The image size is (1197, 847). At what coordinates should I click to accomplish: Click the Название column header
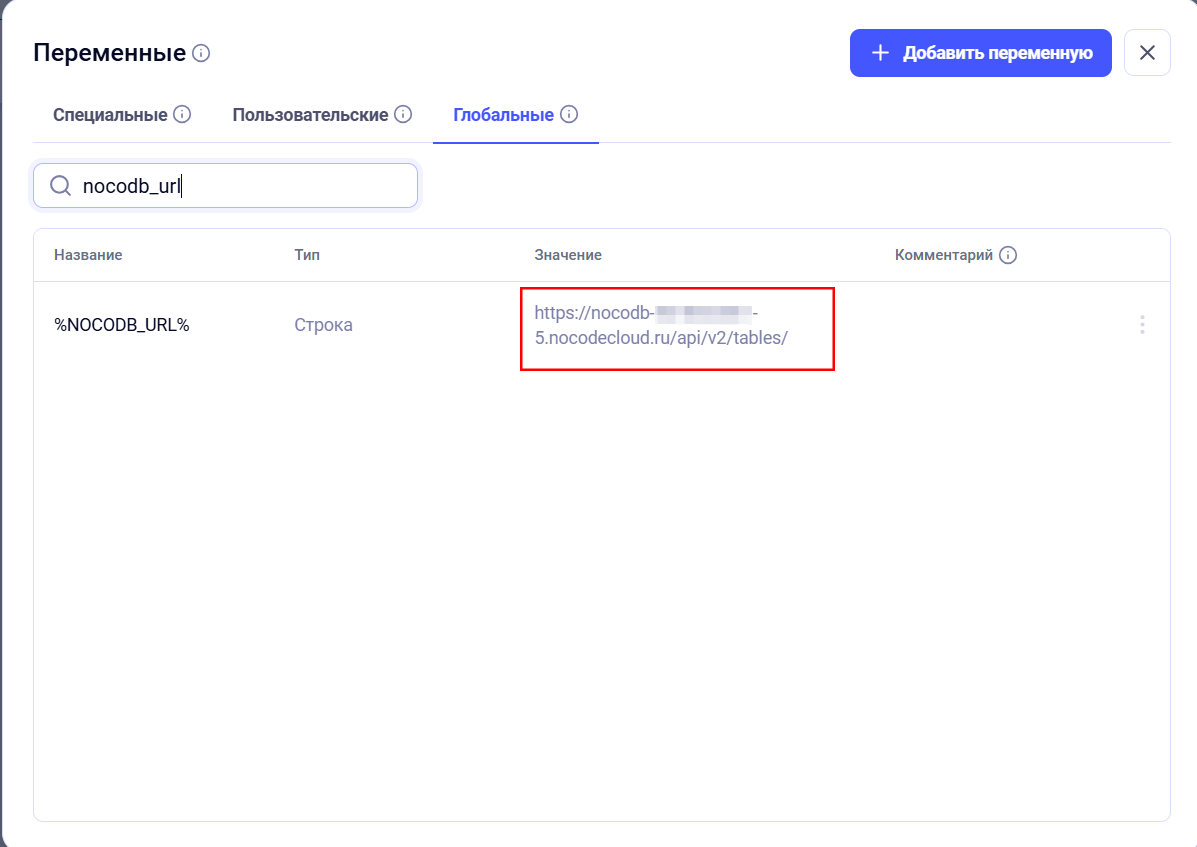coord(88,255)
